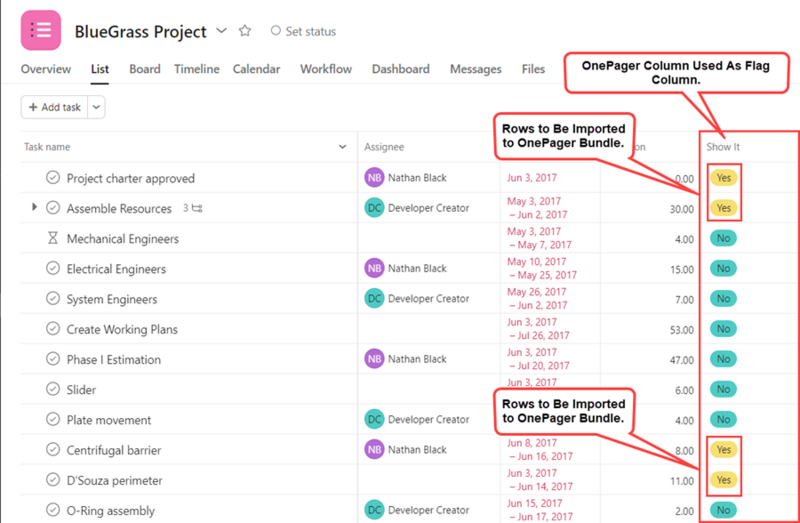Click the Add task button

[x=55, y=107]
